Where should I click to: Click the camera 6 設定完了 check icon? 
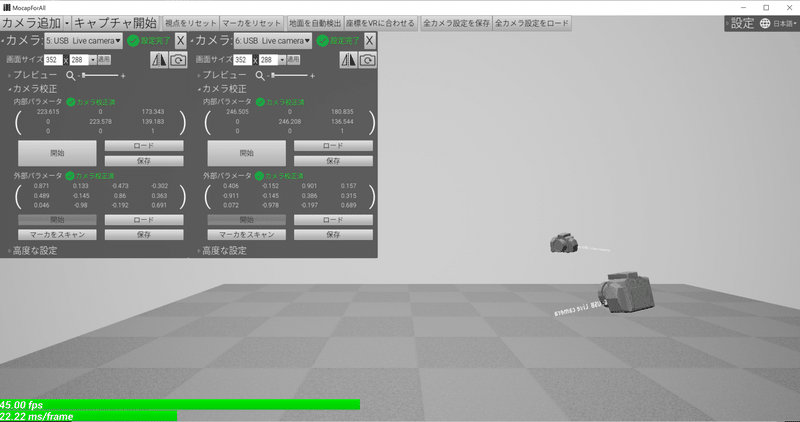[322, 41]
